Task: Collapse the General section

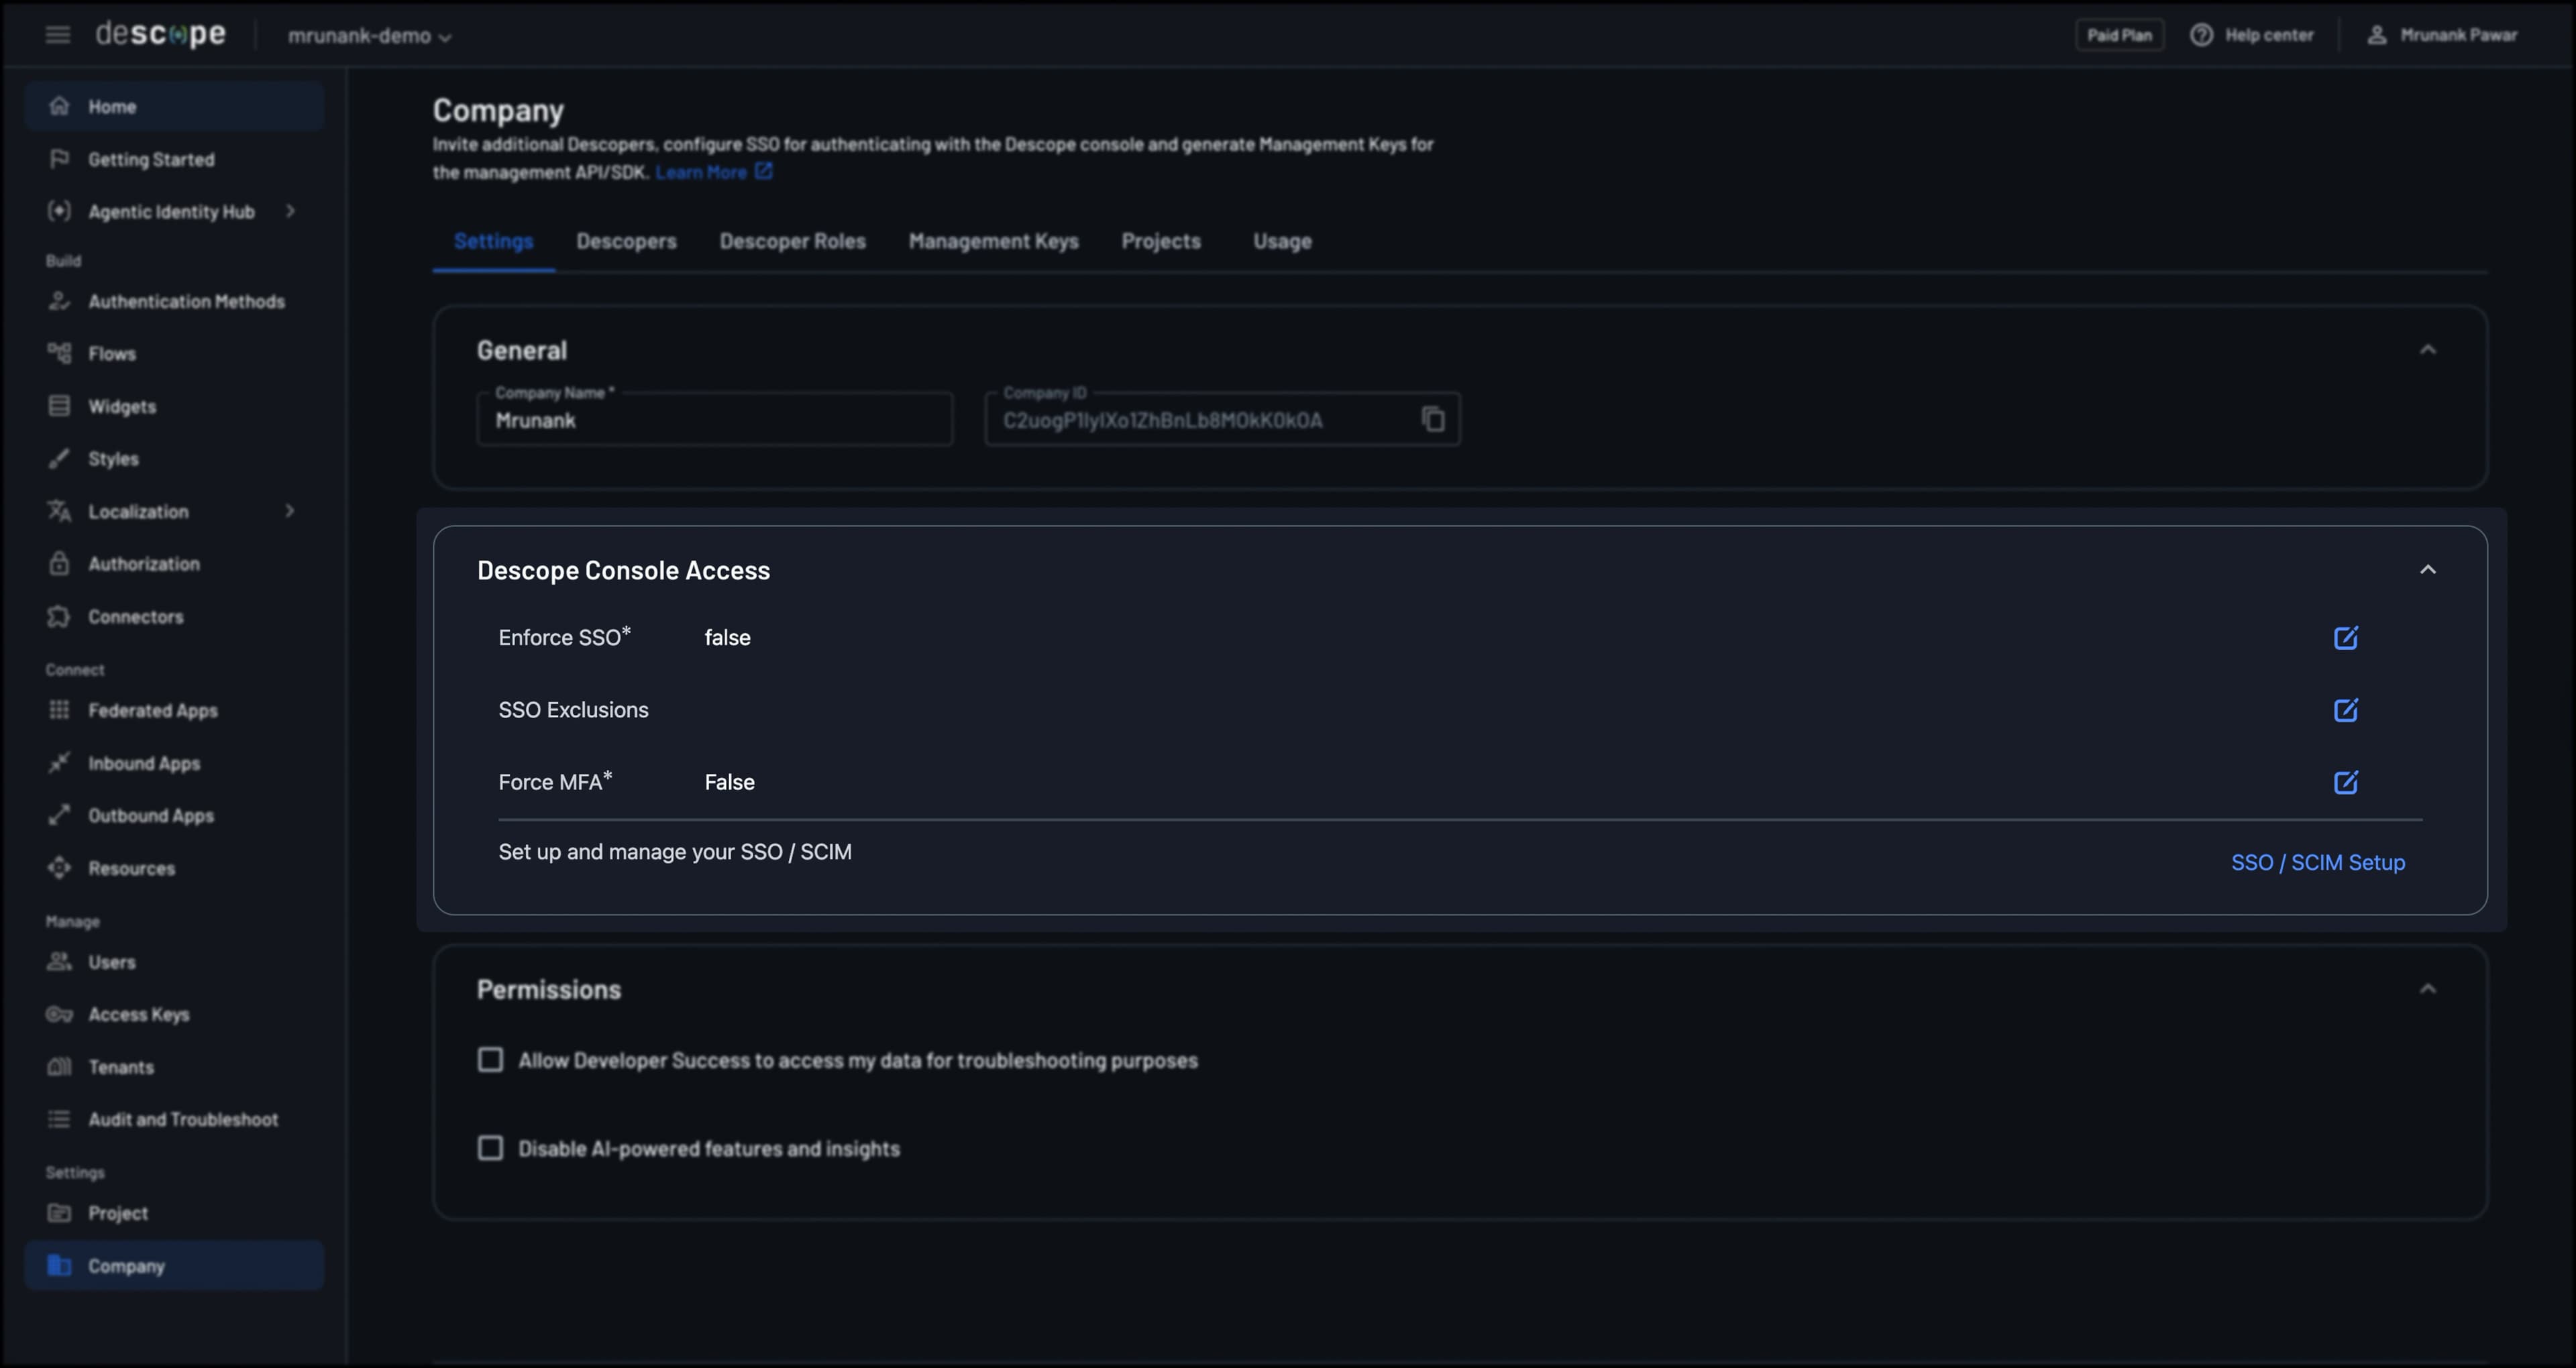Action: [x=2427, y=350]
